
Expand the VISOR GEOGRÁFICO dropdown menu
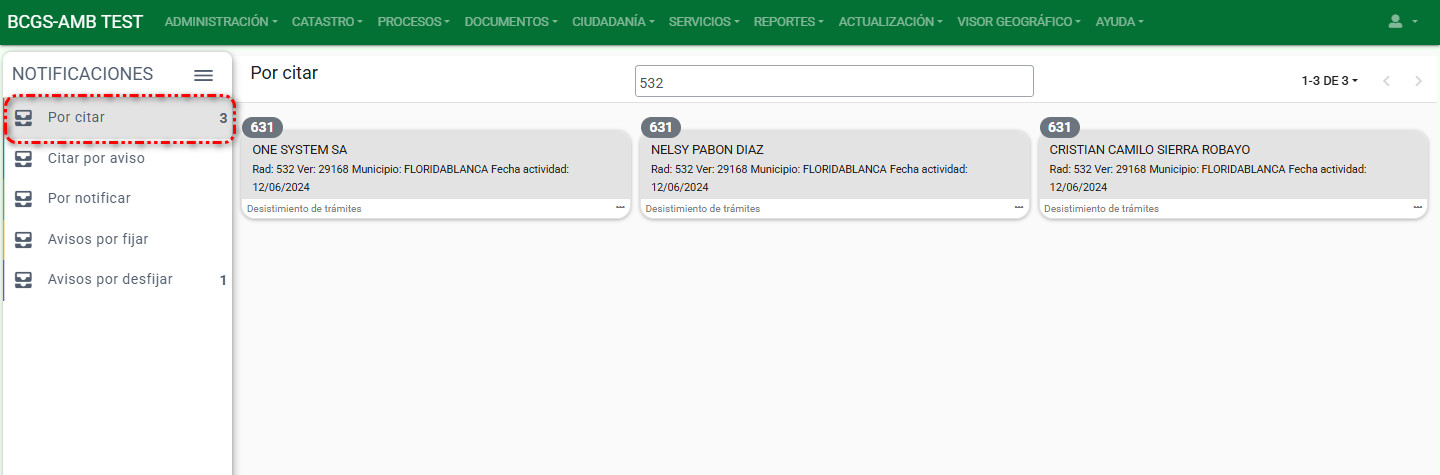tap(1018, 21)
